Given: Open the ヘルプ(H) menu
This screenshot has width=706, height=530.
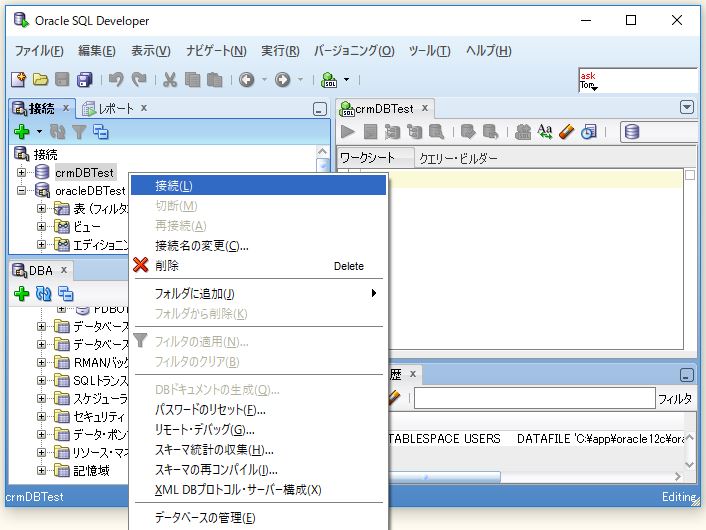Looking at the screenshot, I should 489,51.
